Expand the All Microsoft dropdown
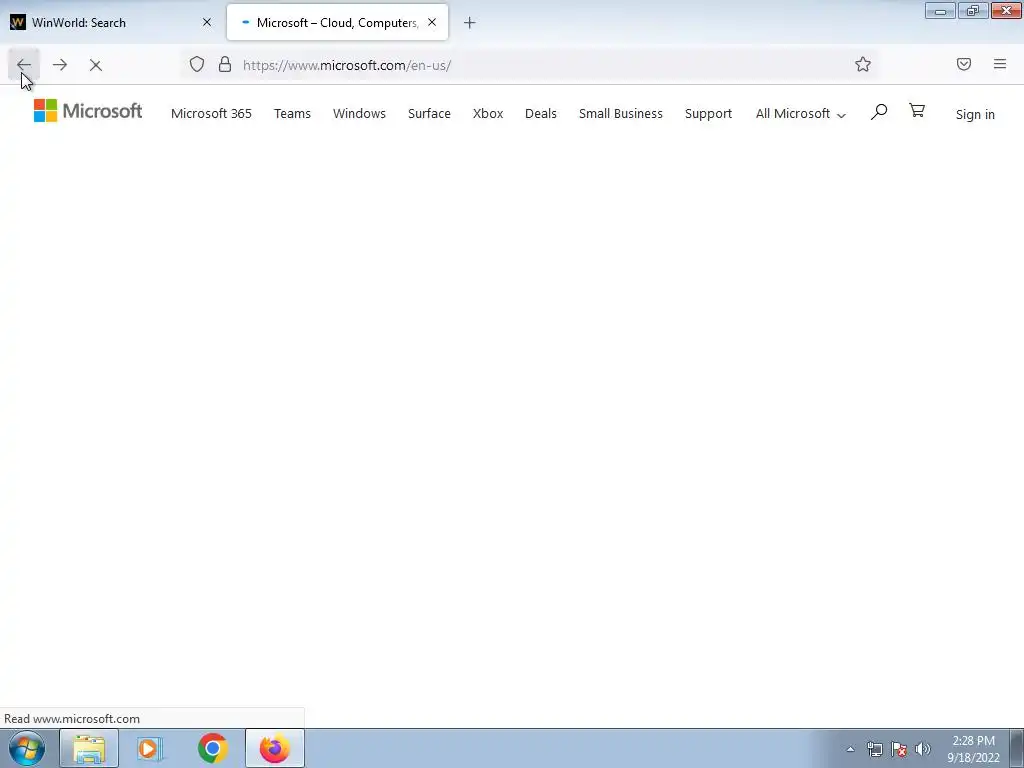1024x768 pixels. coord(801,114)
